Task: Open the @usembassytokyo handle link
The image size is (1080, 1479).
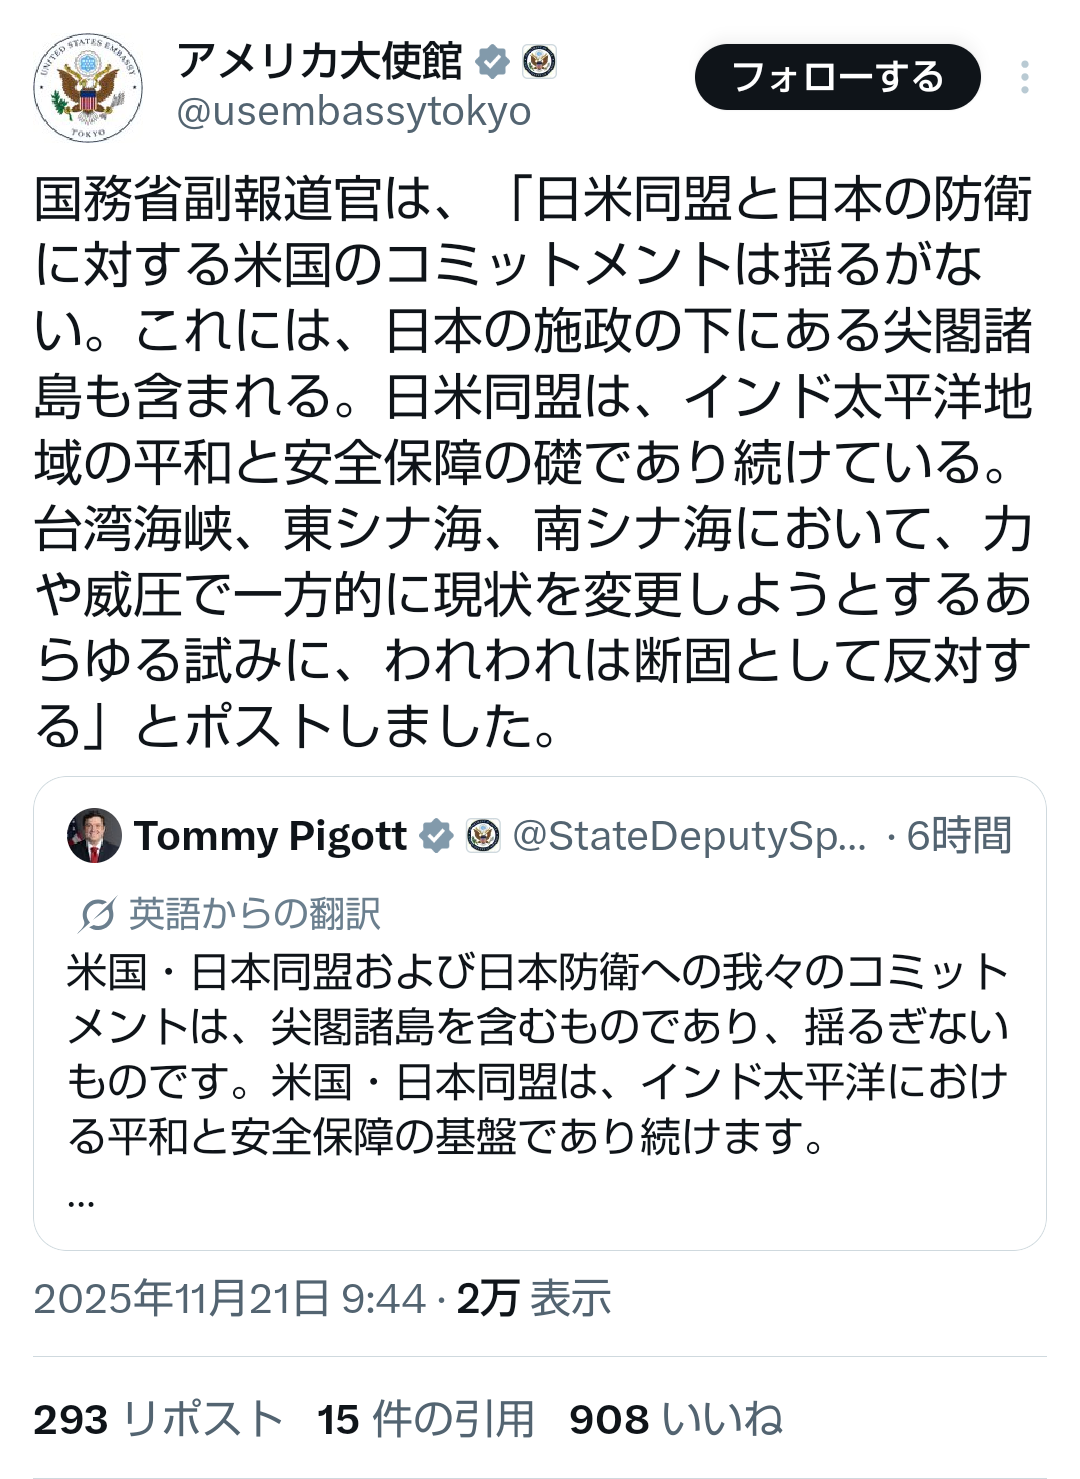Action: 354,112
